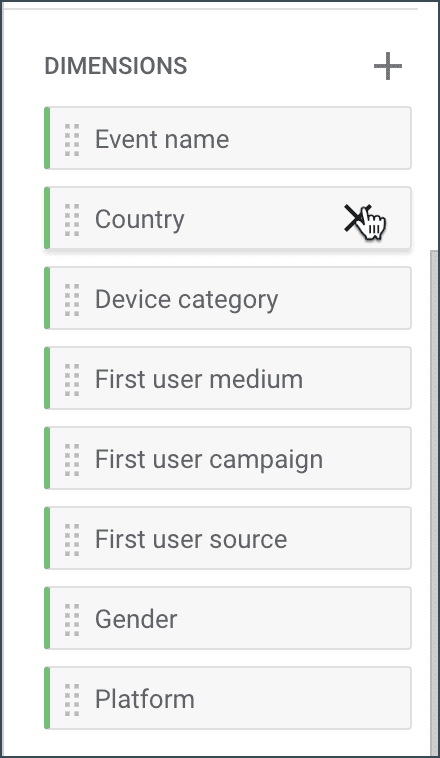Image resolution: width=440 pixels, height=758 pixels.
Task: Add a new dimension with plus icon
Action: tap(388, 66)
